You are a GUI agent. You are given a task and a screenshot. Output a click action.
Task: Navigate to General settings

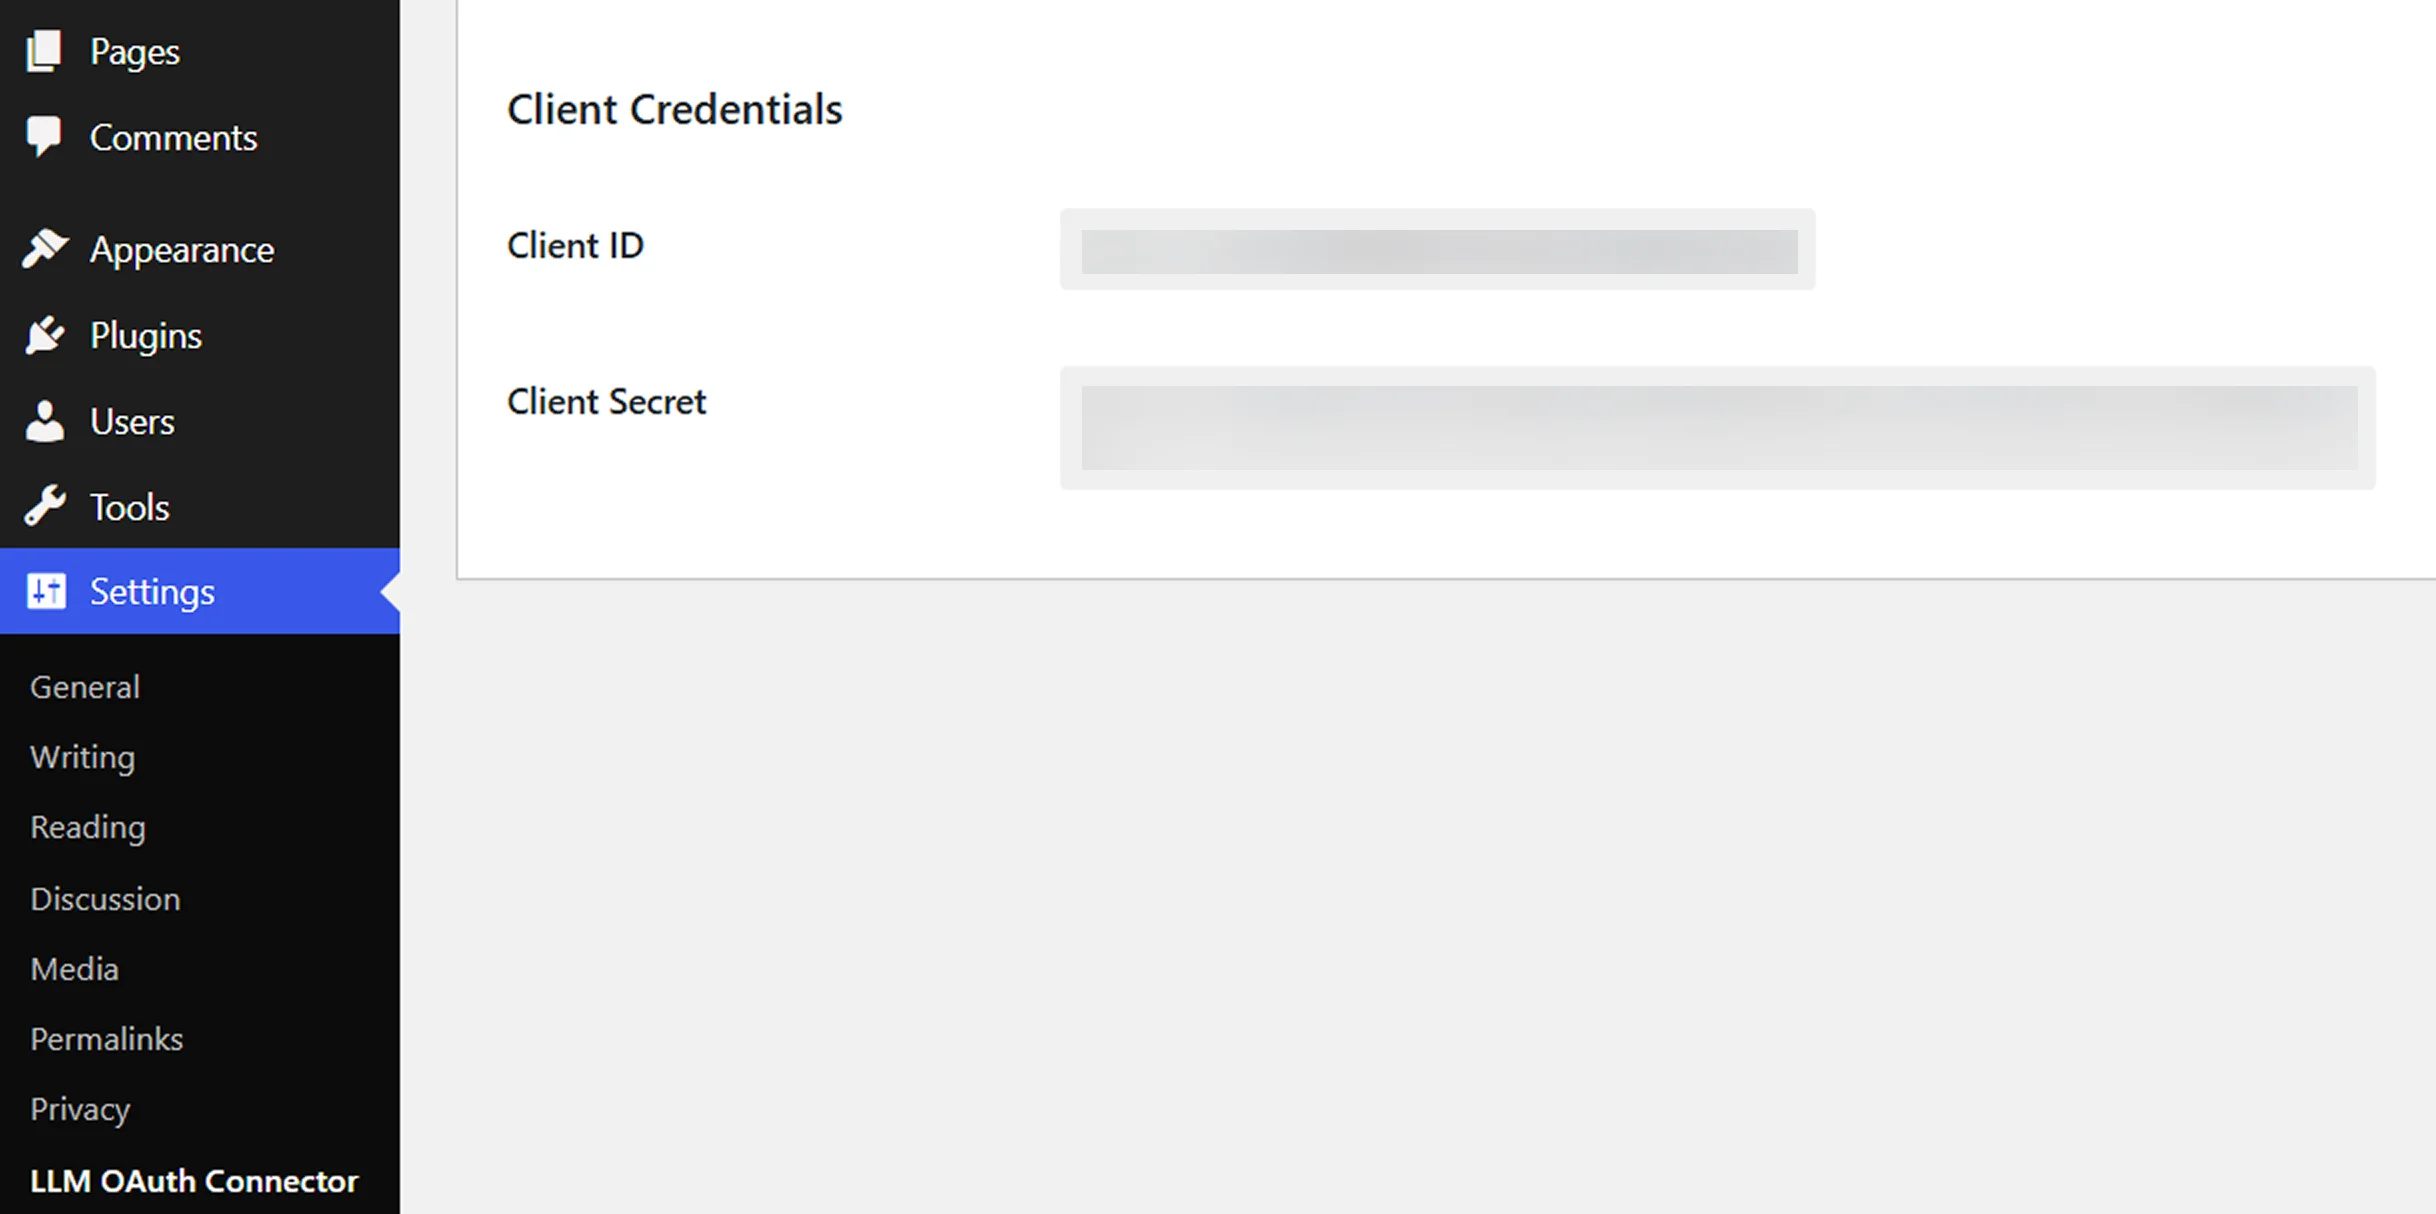click(x=84, y=686)
